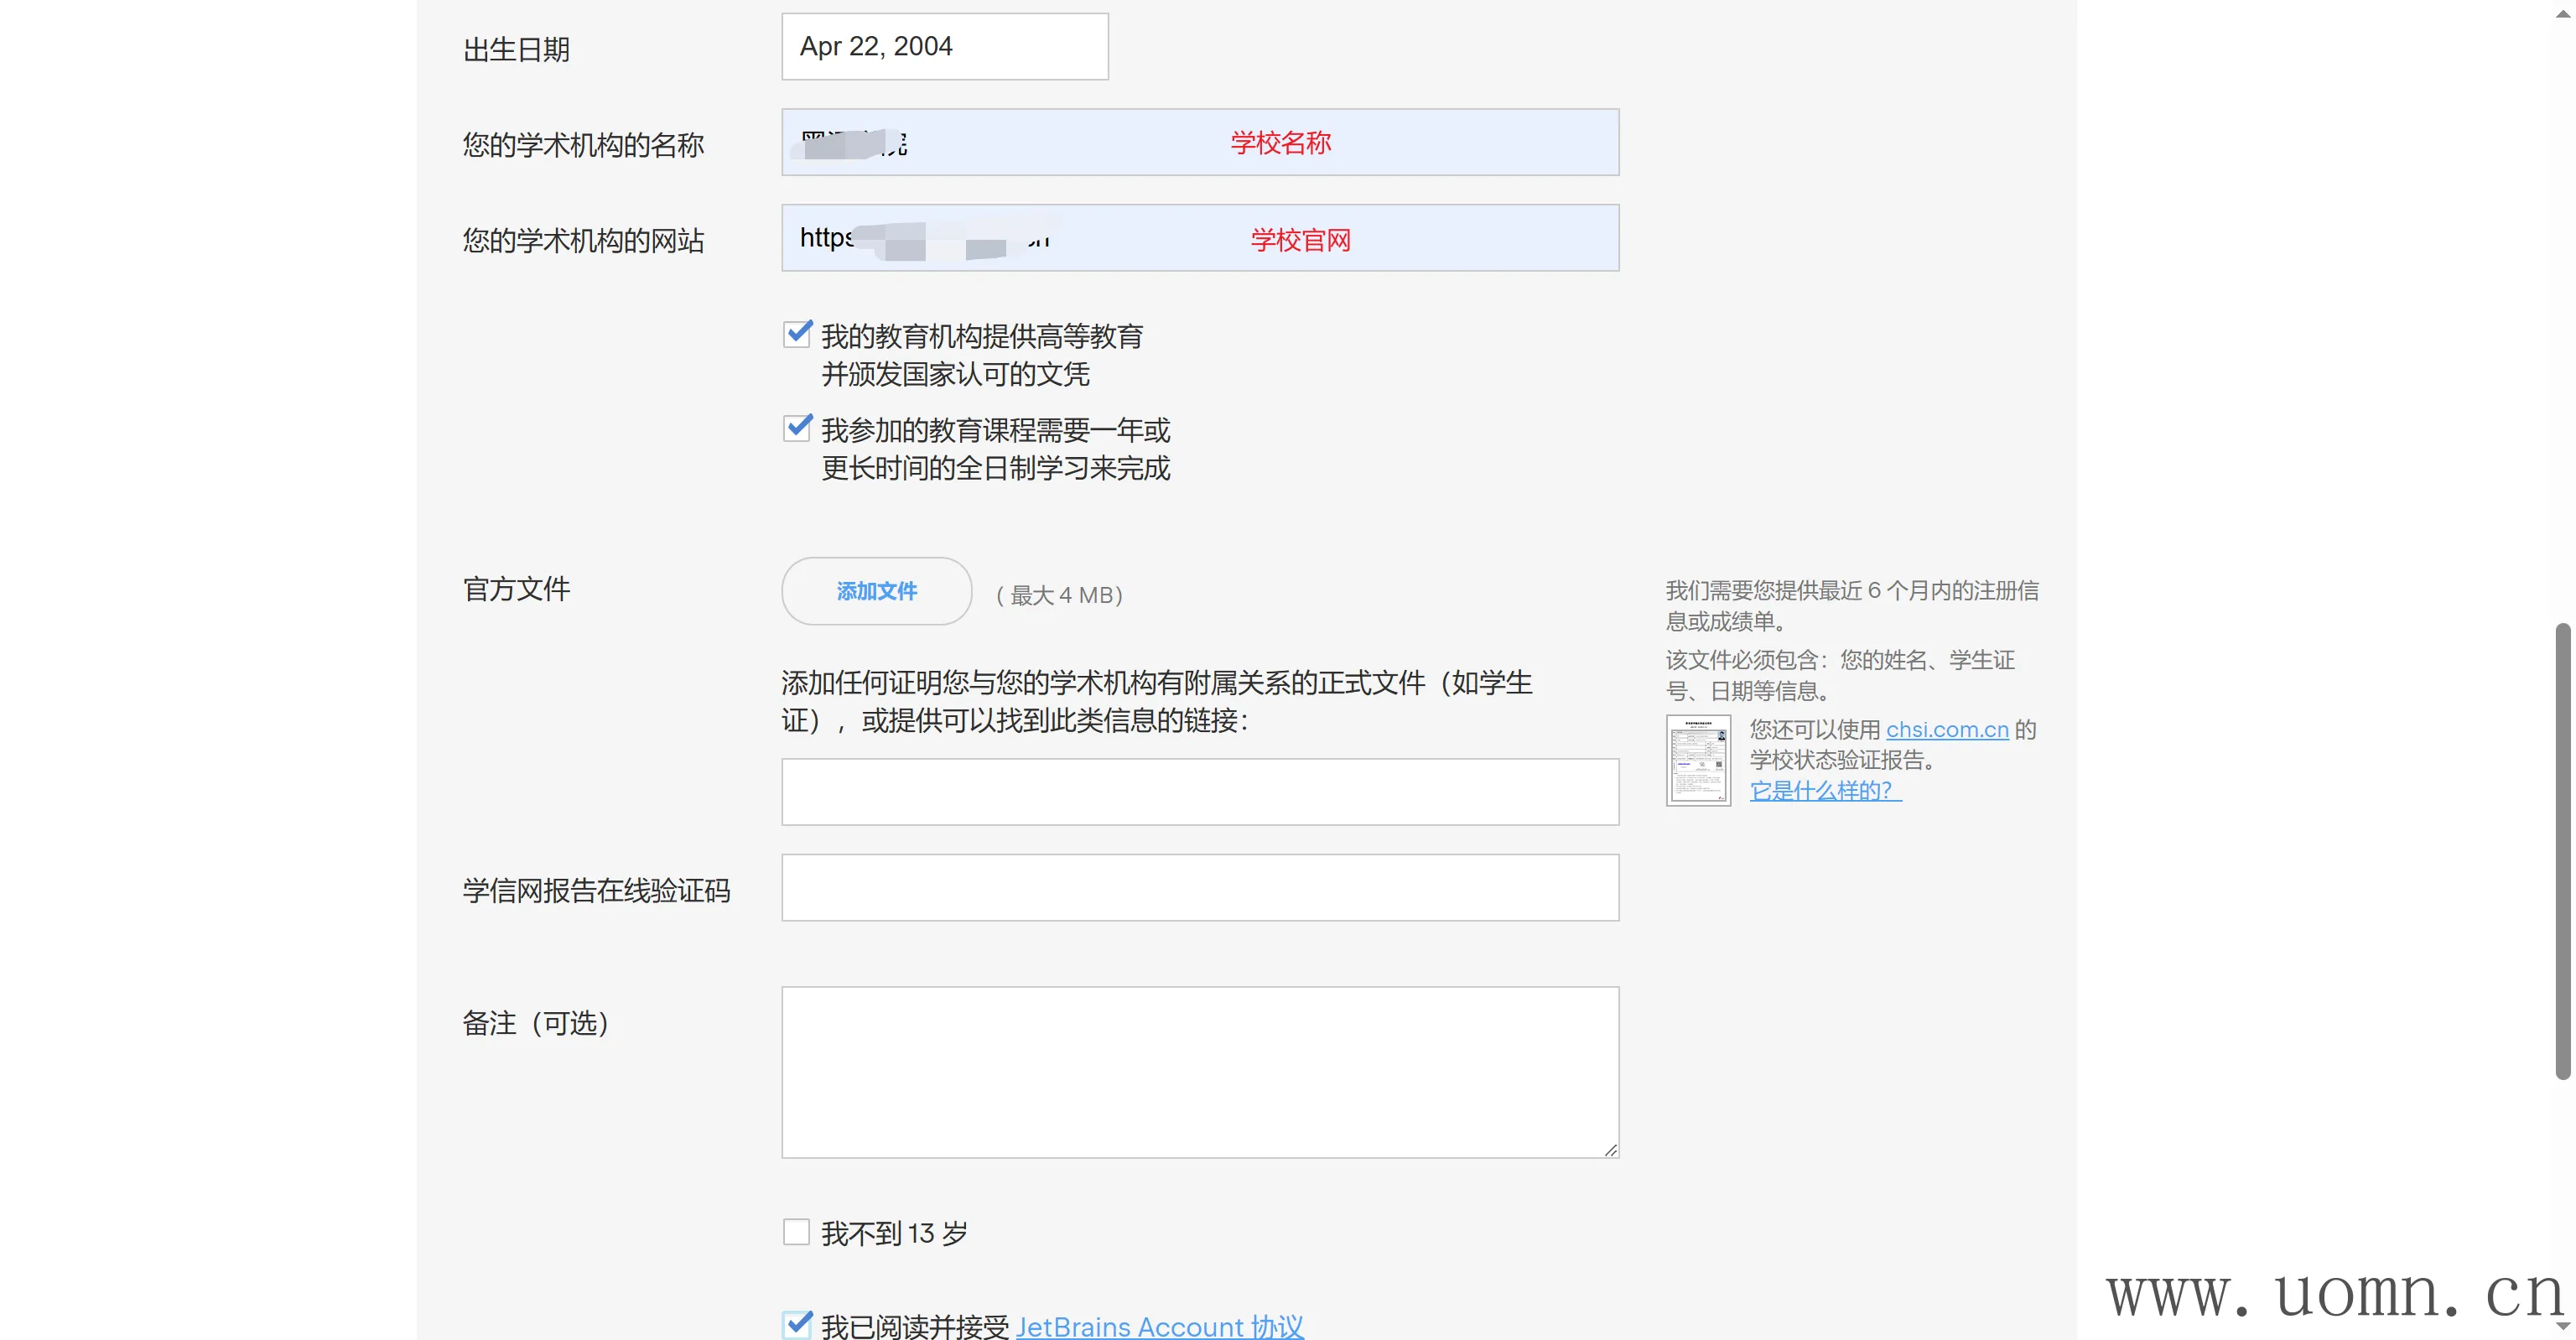Click the 官方文件 label

[x=516, y=589]
